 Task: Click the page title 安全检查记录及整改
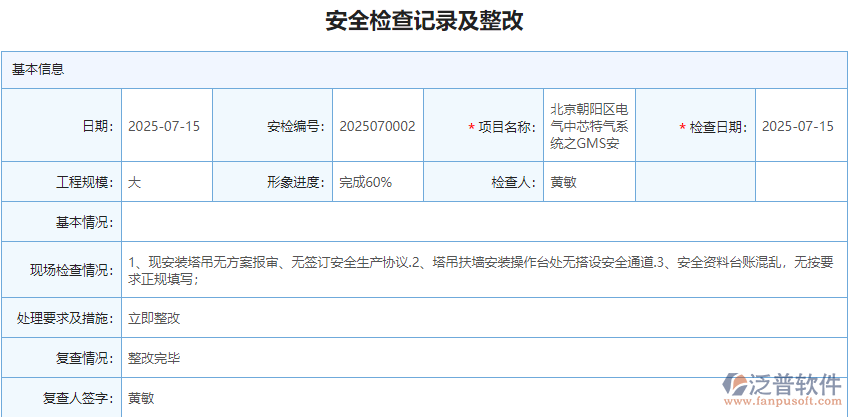(424, 21)
